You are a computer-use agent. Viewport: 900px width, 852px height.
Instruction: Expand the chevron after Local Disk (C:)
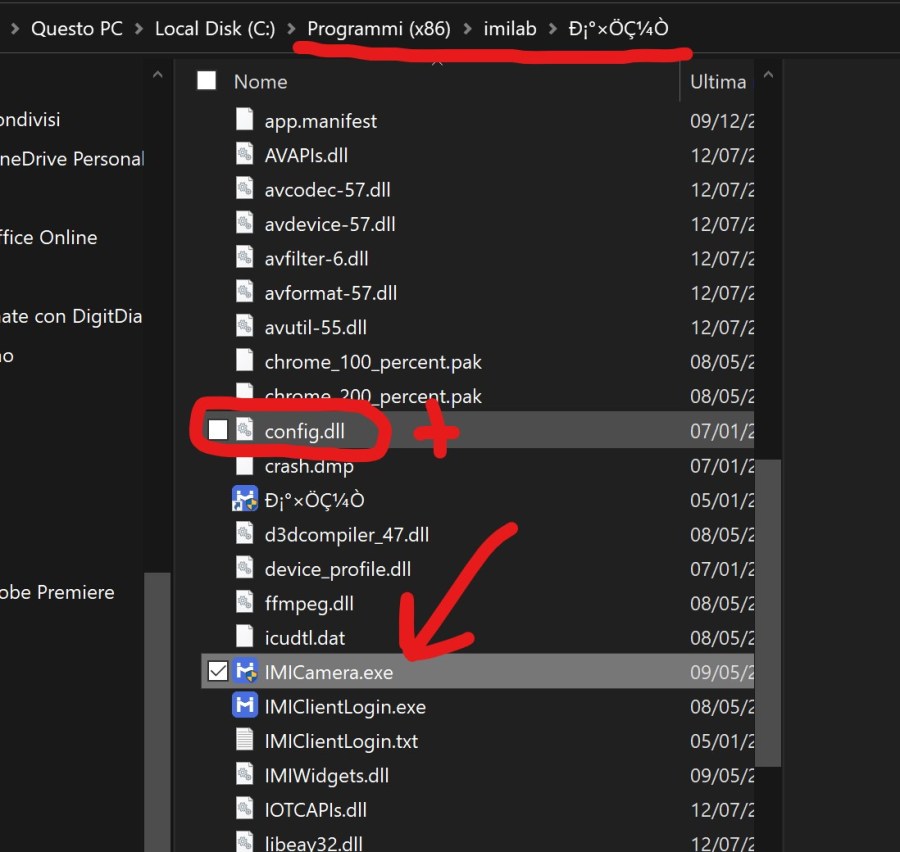291,29
